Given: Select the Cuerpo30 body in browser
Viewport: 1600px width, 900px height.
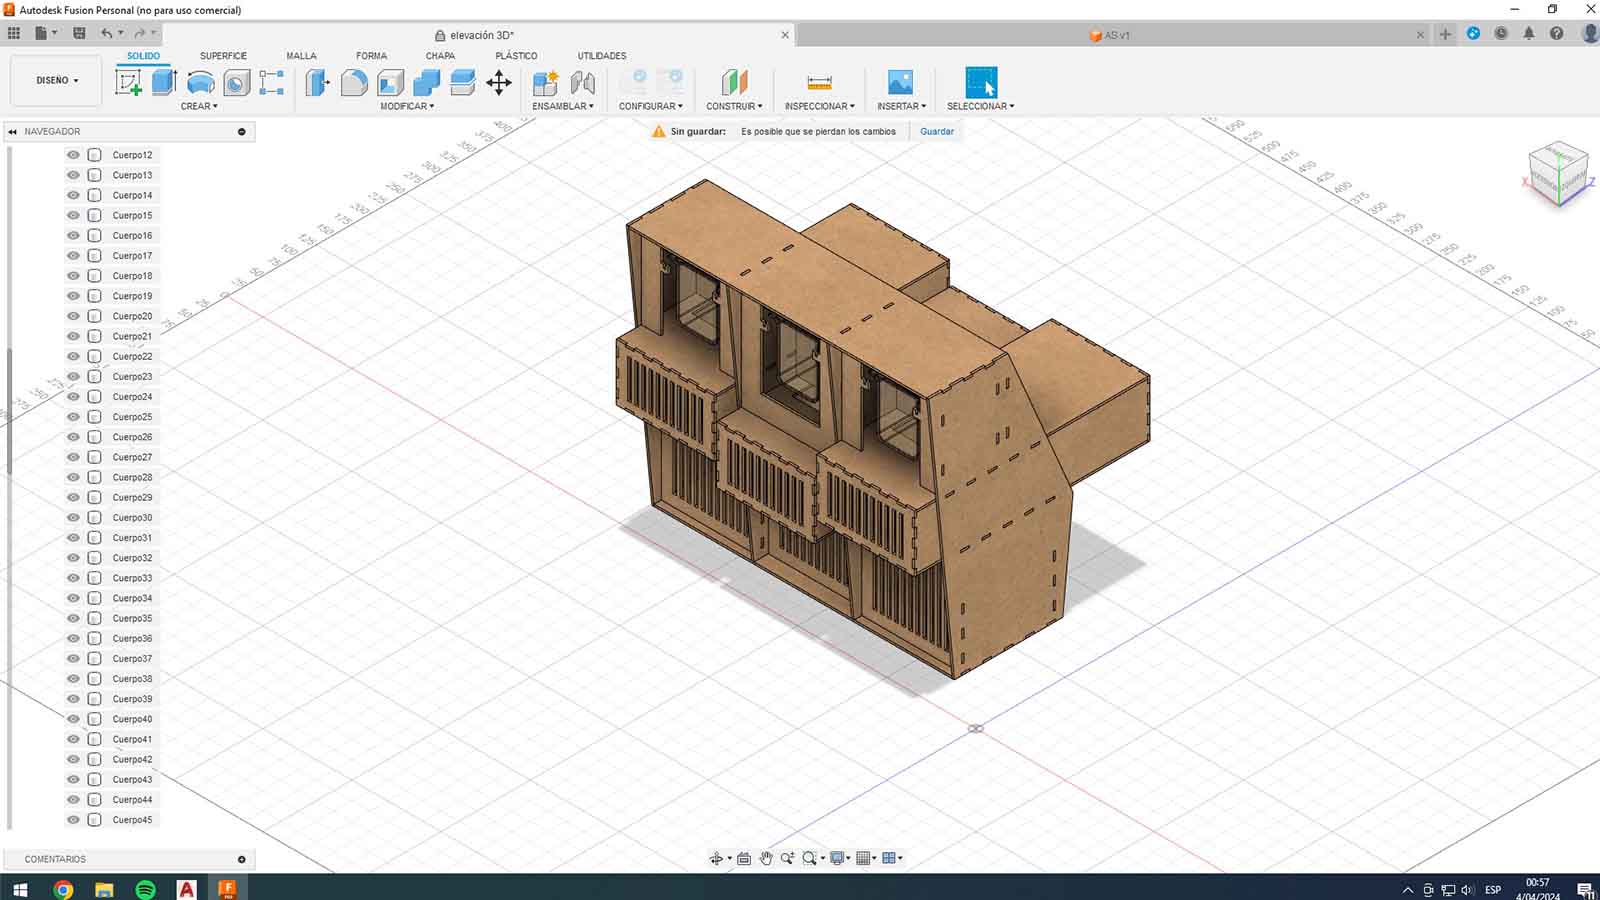Looking at the screenshot, I should pyautogui.click(x=132, y=517).
